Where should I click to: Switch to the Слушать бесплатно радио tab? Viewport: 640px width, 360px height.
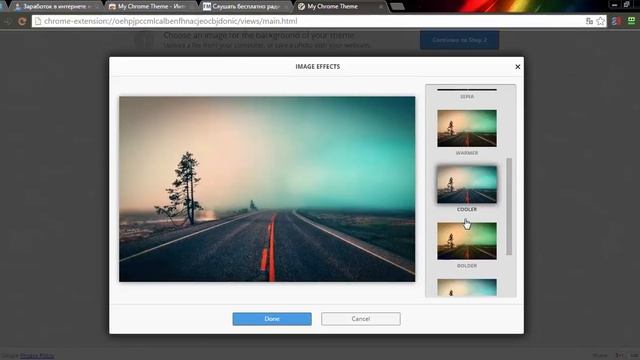tap(245, 7)
